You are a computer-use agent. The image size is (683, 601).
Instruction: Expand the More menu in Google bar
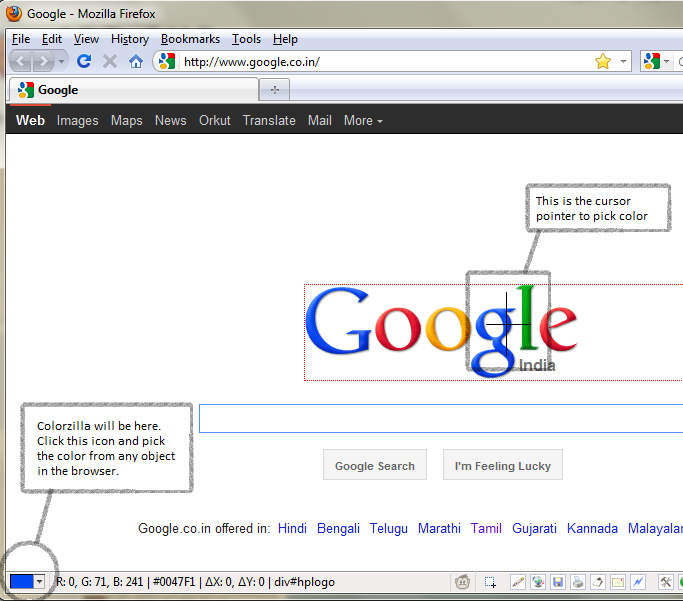click(x=363, y=121)
